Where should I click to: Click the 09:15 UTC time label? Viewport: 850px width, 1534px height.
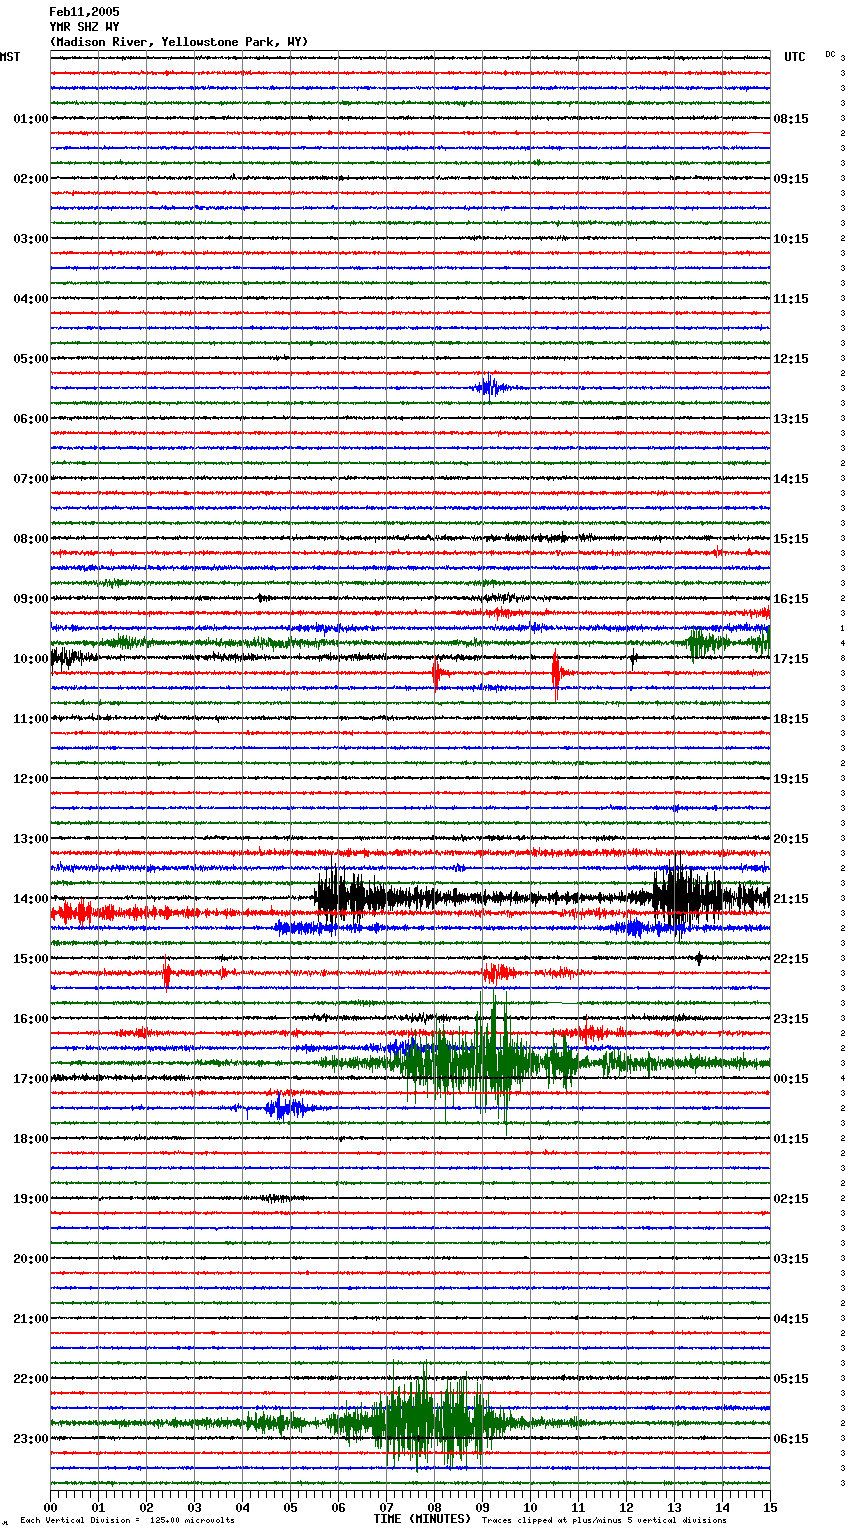[791, 179]
